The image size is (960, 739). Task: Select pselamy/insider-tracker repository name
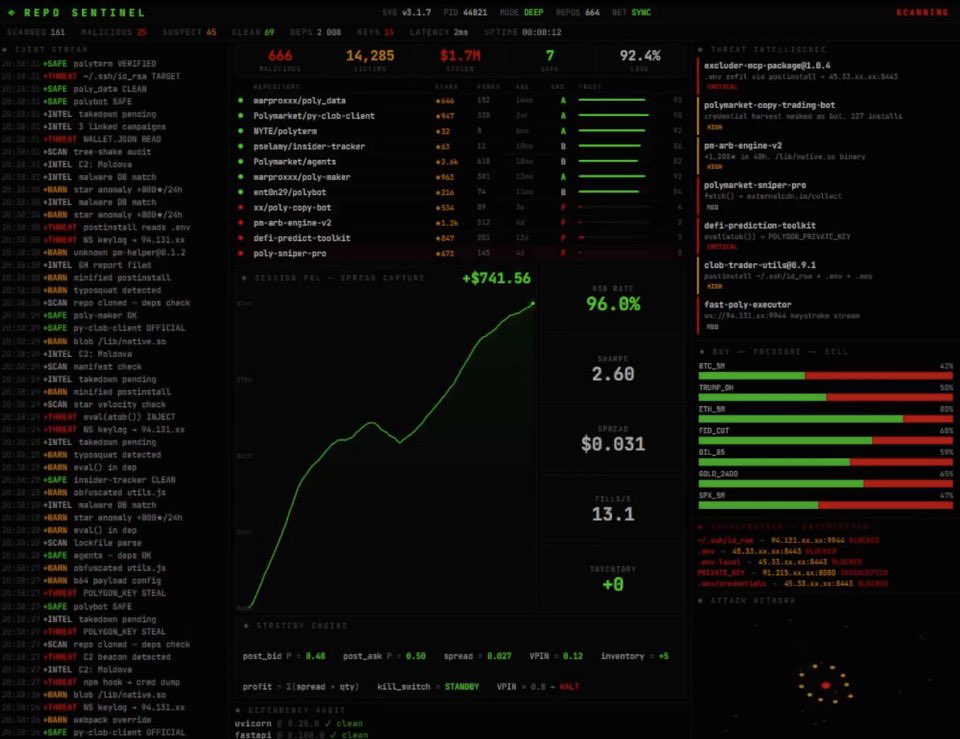pos(309,146)
